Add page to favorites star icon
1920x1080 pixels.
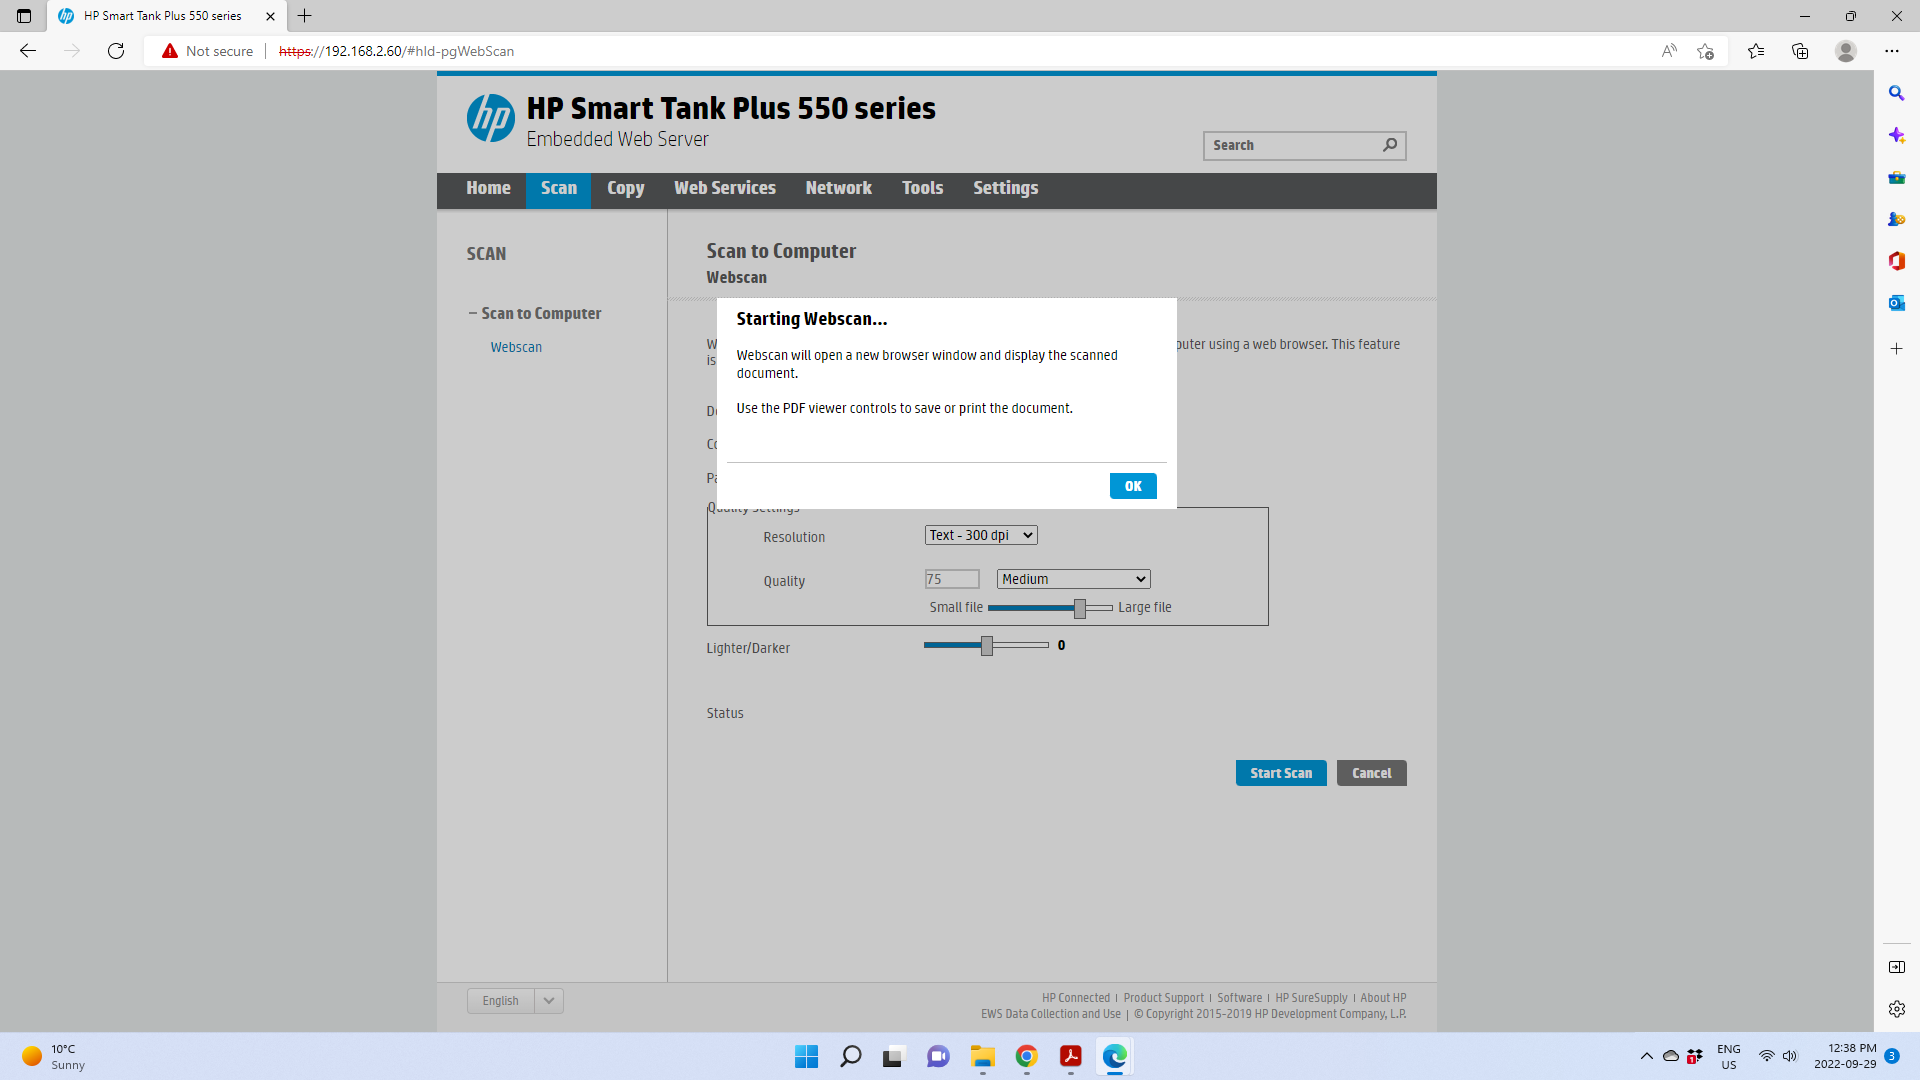tap(1705, 51)
